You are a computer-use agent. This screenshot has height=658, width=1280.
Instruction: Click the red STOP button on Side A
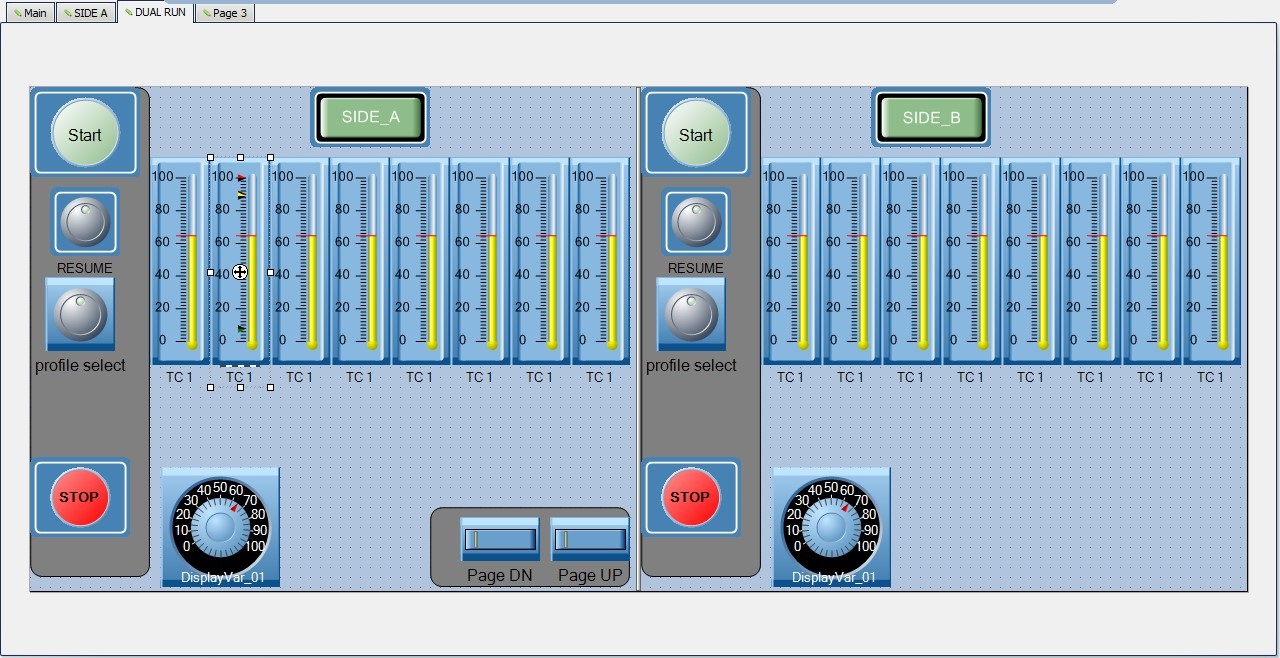pos(79,497)
